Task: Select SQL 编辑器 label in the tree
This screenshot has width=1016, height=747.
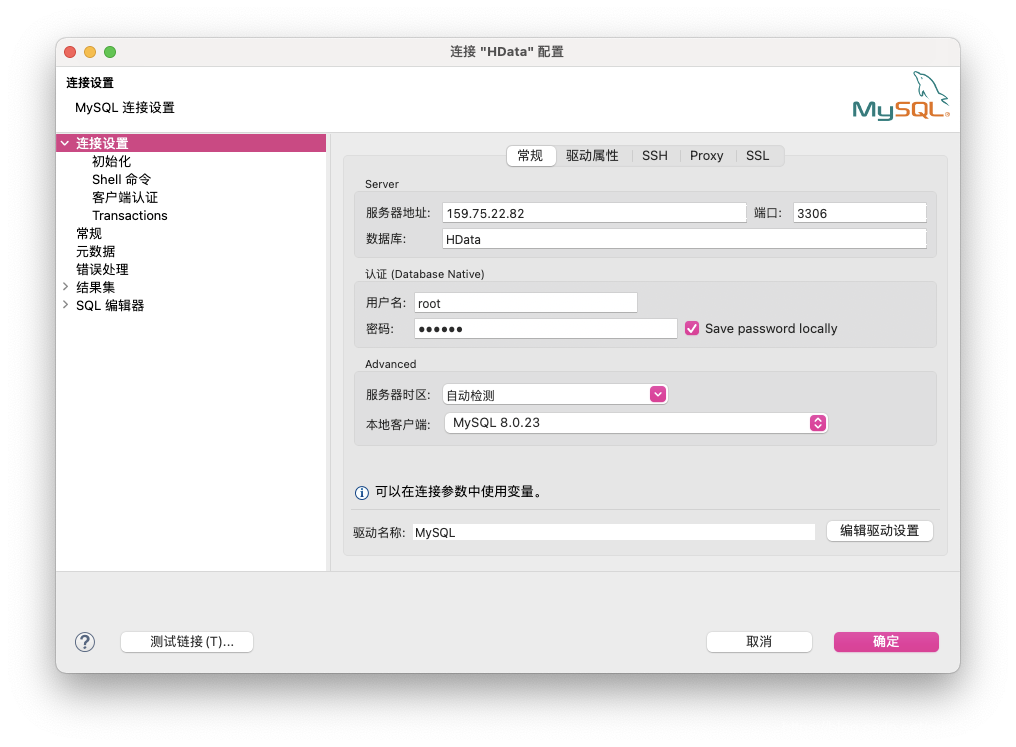Action: 110,305
